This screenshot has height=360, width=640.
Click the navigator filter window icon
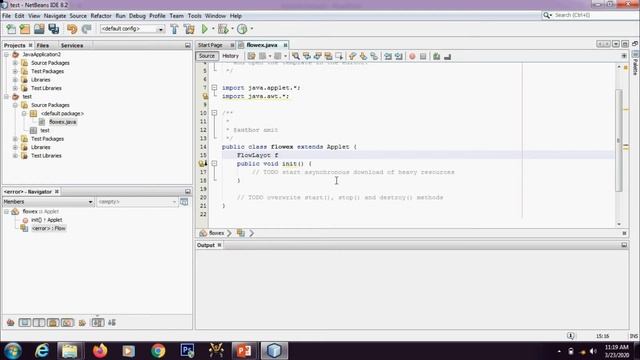(184, 202)
